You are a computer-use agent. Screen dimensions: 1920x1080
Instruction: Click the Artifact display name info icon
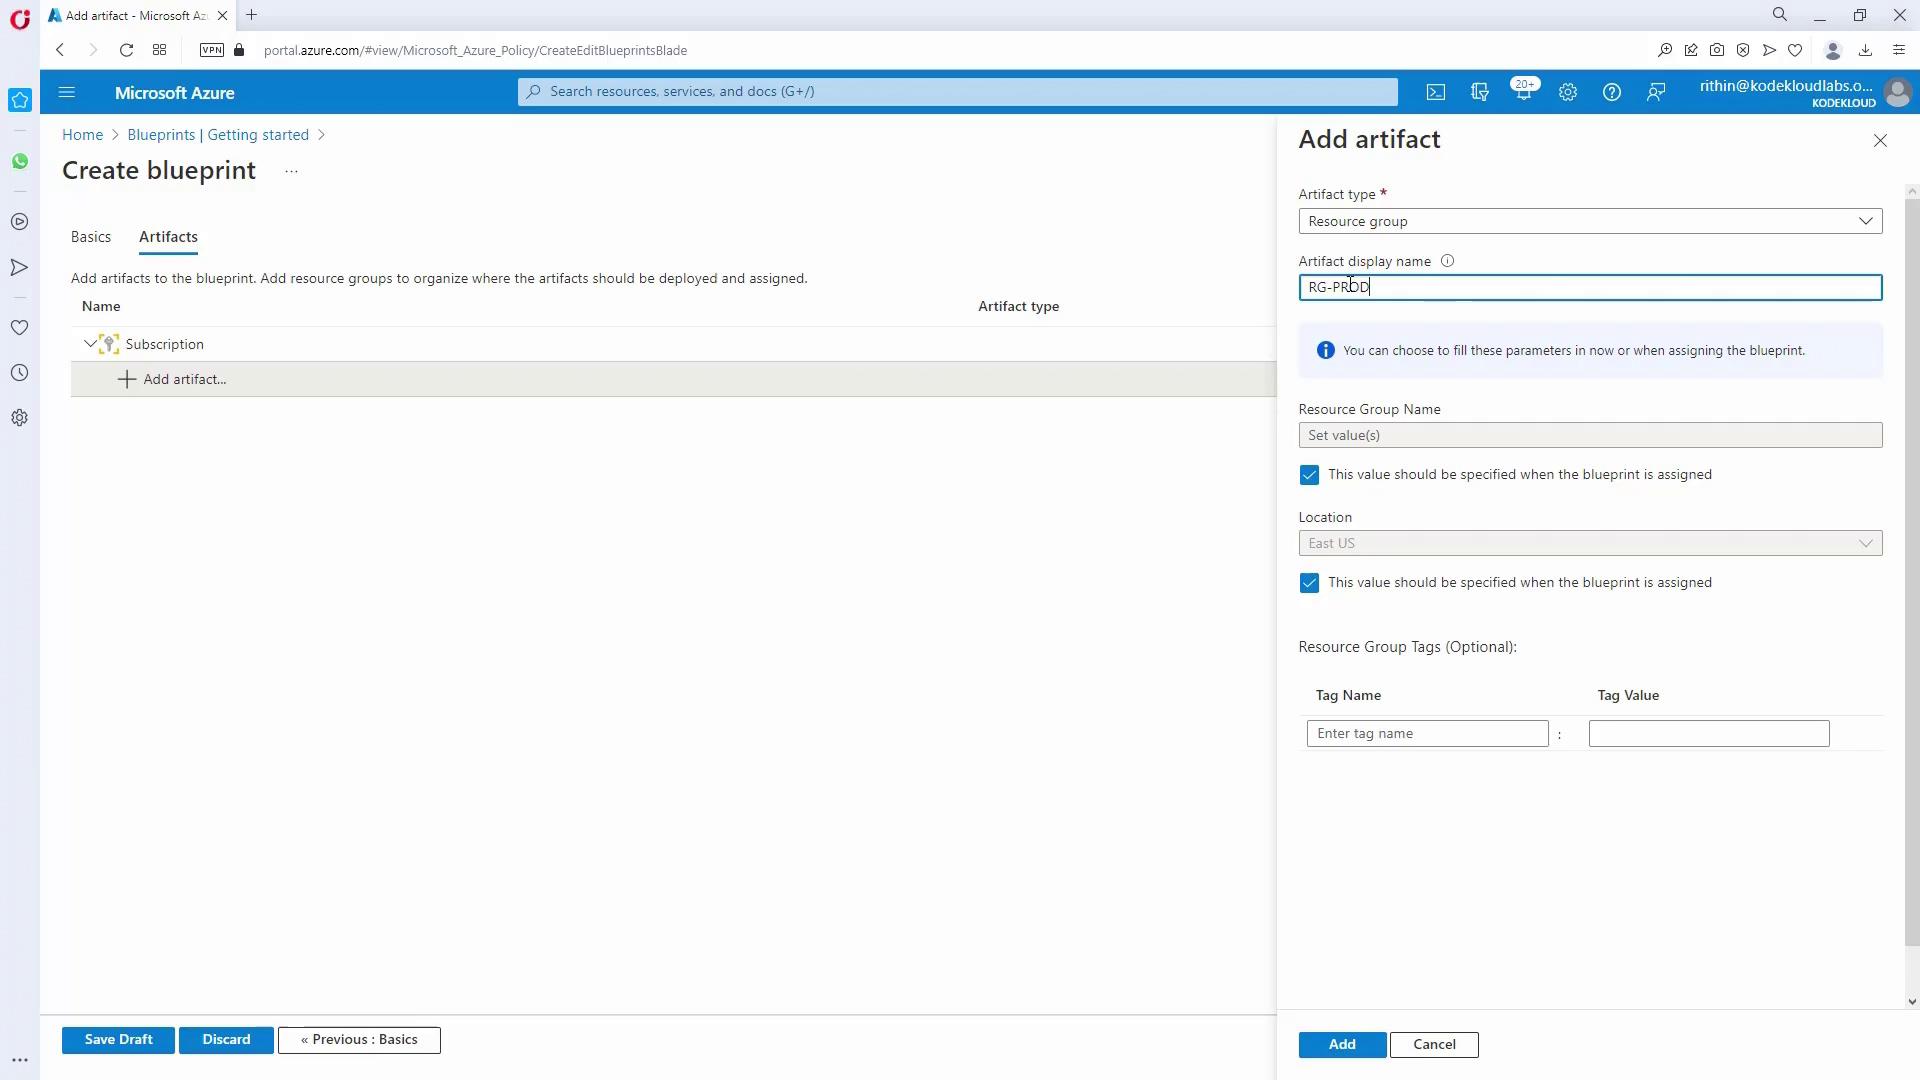(1447, 261)
